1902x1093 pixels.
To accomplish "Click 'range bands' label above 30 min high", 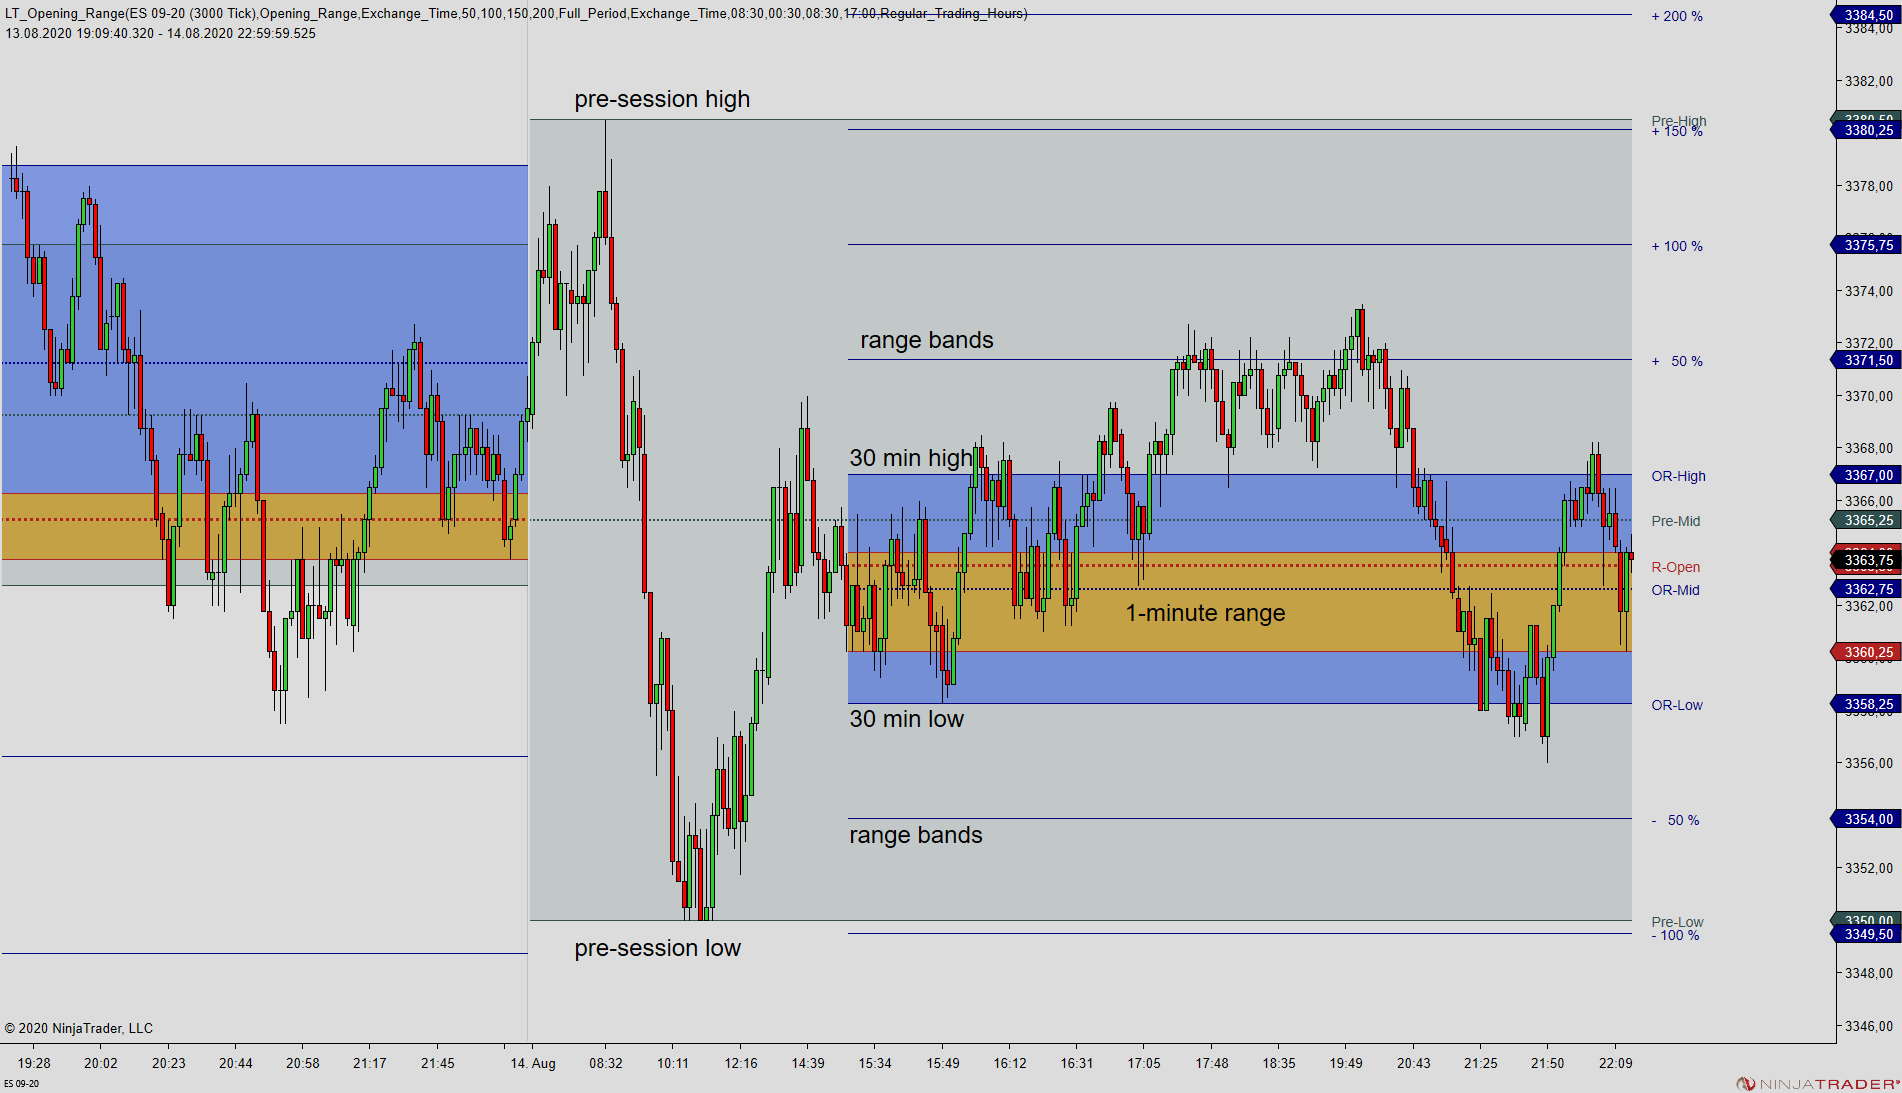I will click(926, 340).
